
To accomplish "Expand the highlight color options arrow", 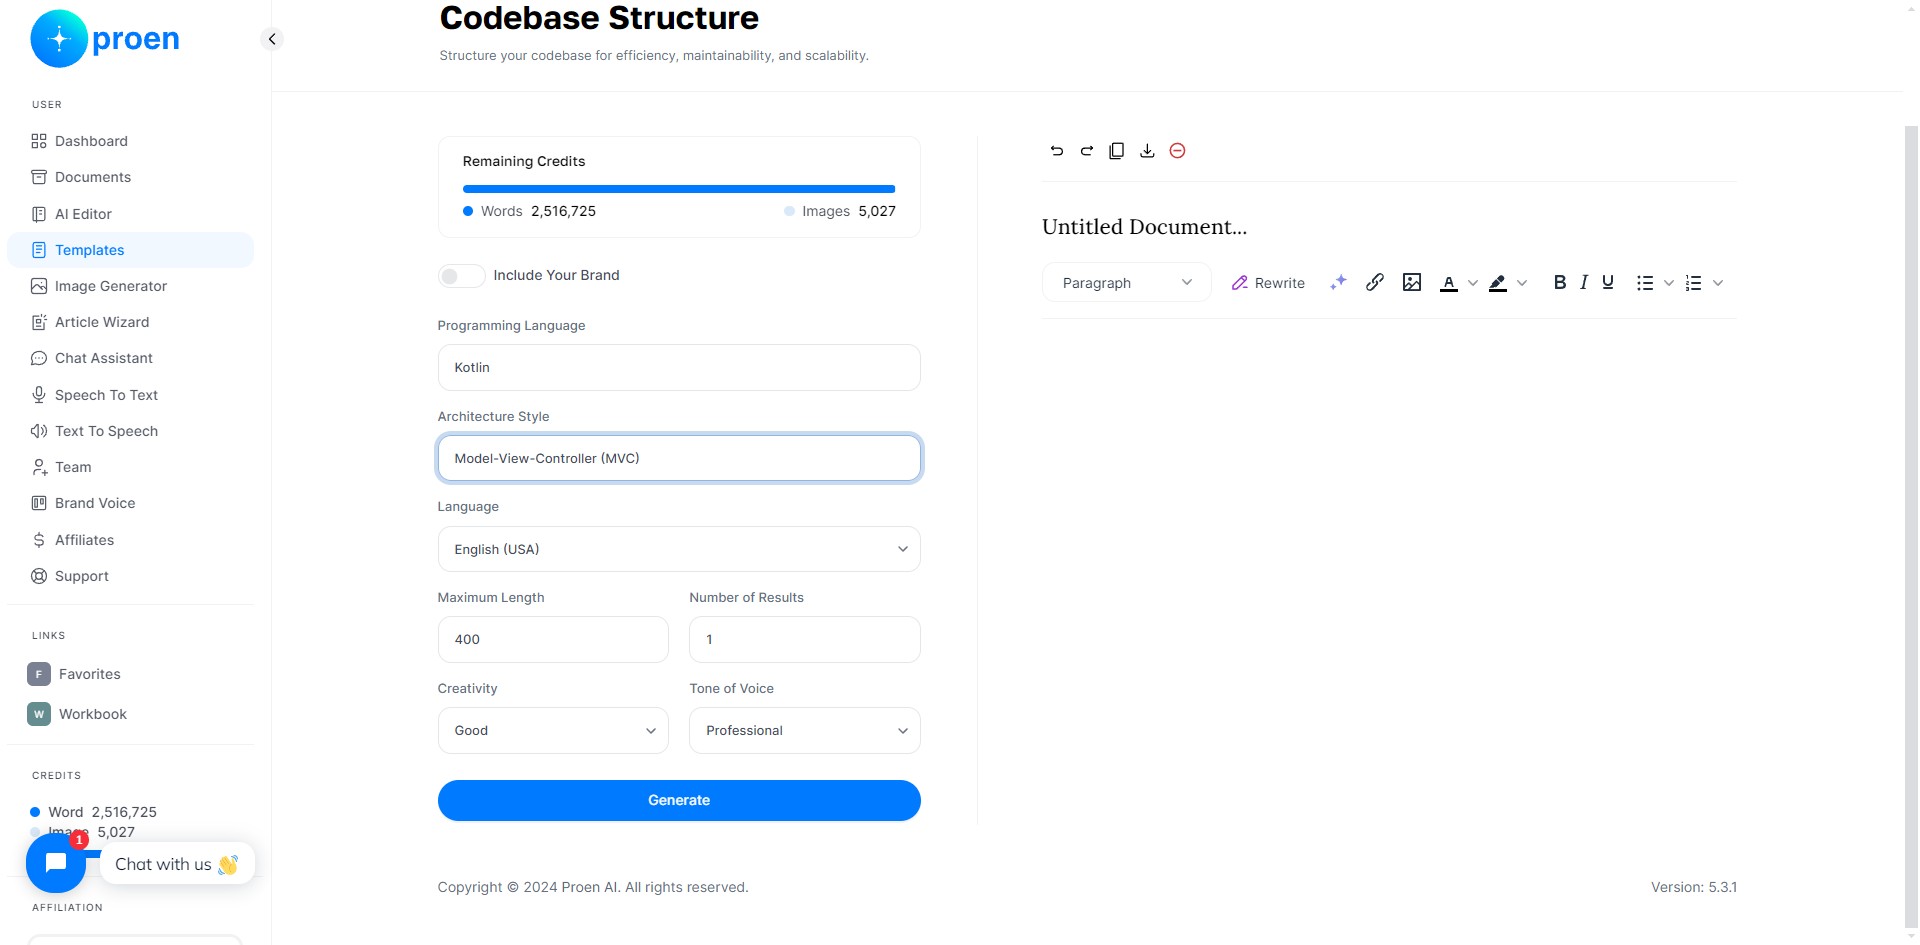I will point(1522,283).
